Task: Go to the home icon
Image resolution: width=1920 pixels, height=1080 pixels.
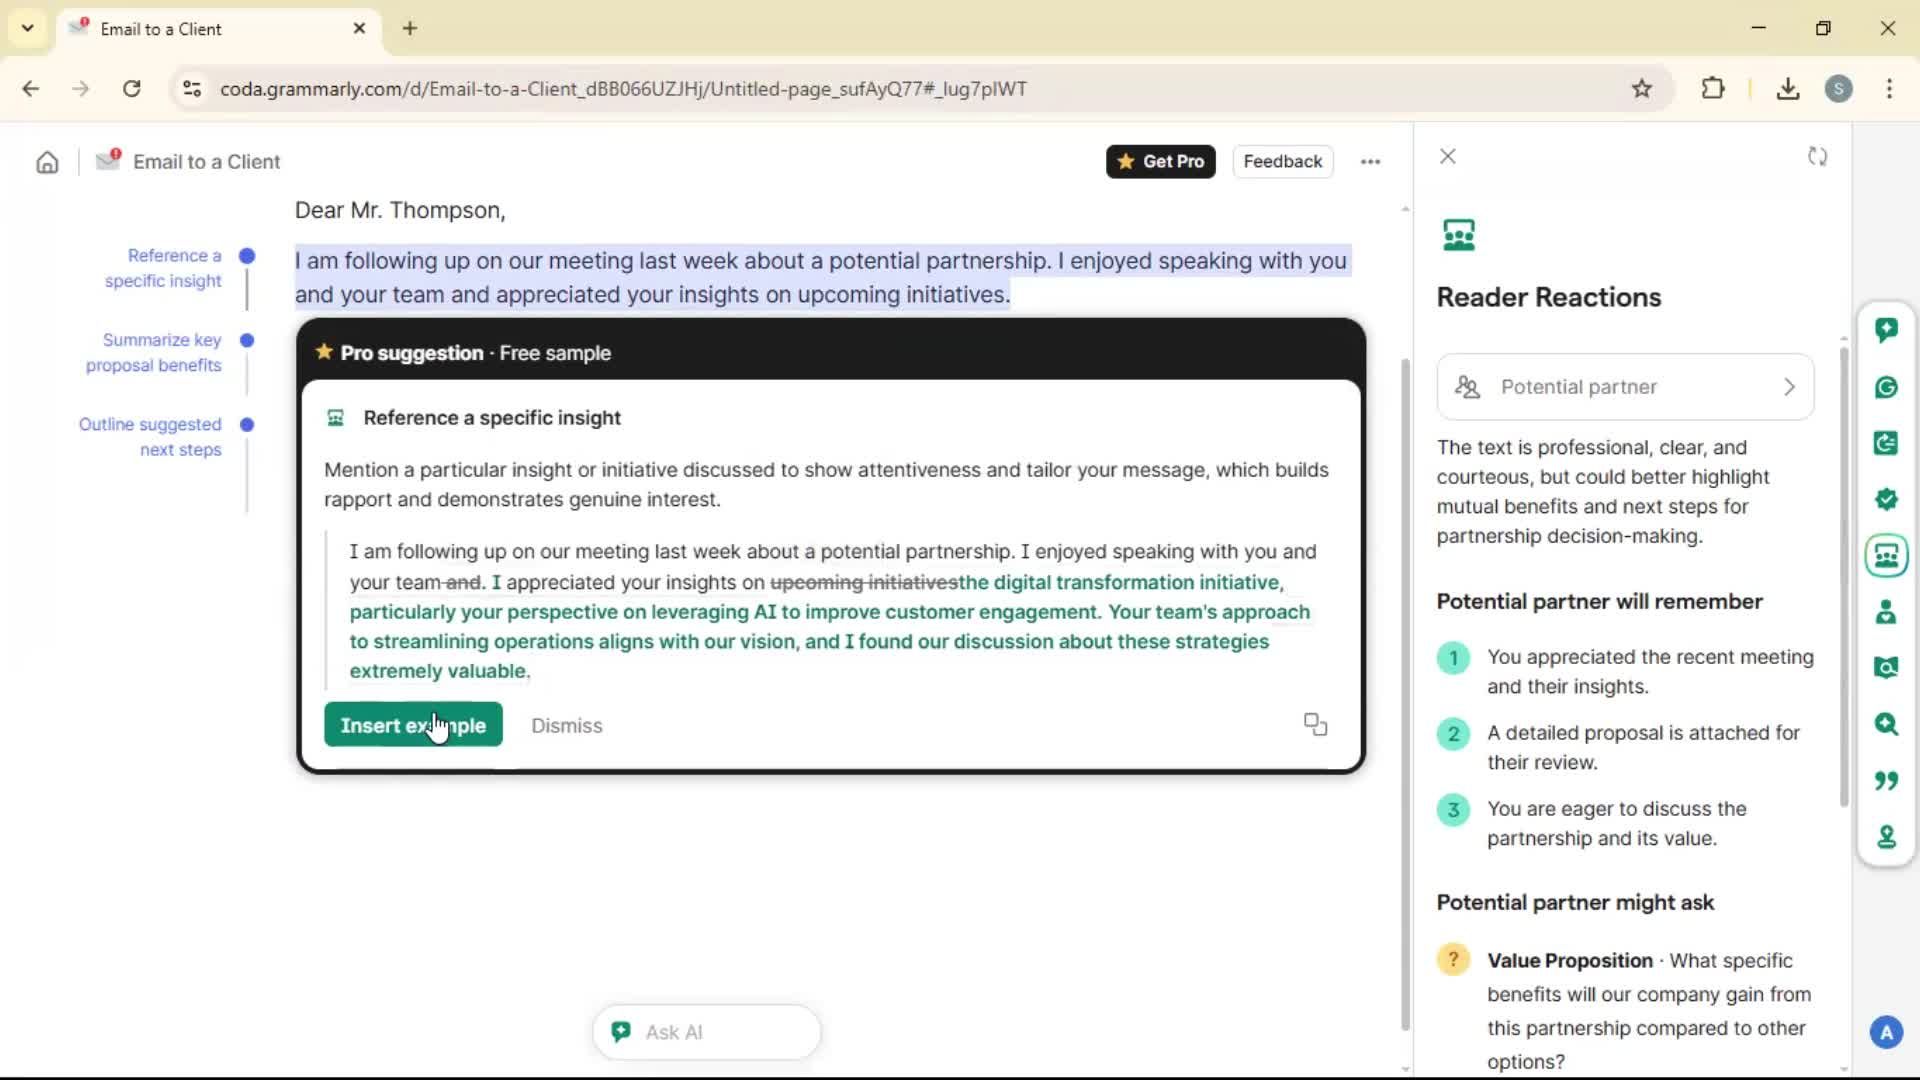Action: 47,162
